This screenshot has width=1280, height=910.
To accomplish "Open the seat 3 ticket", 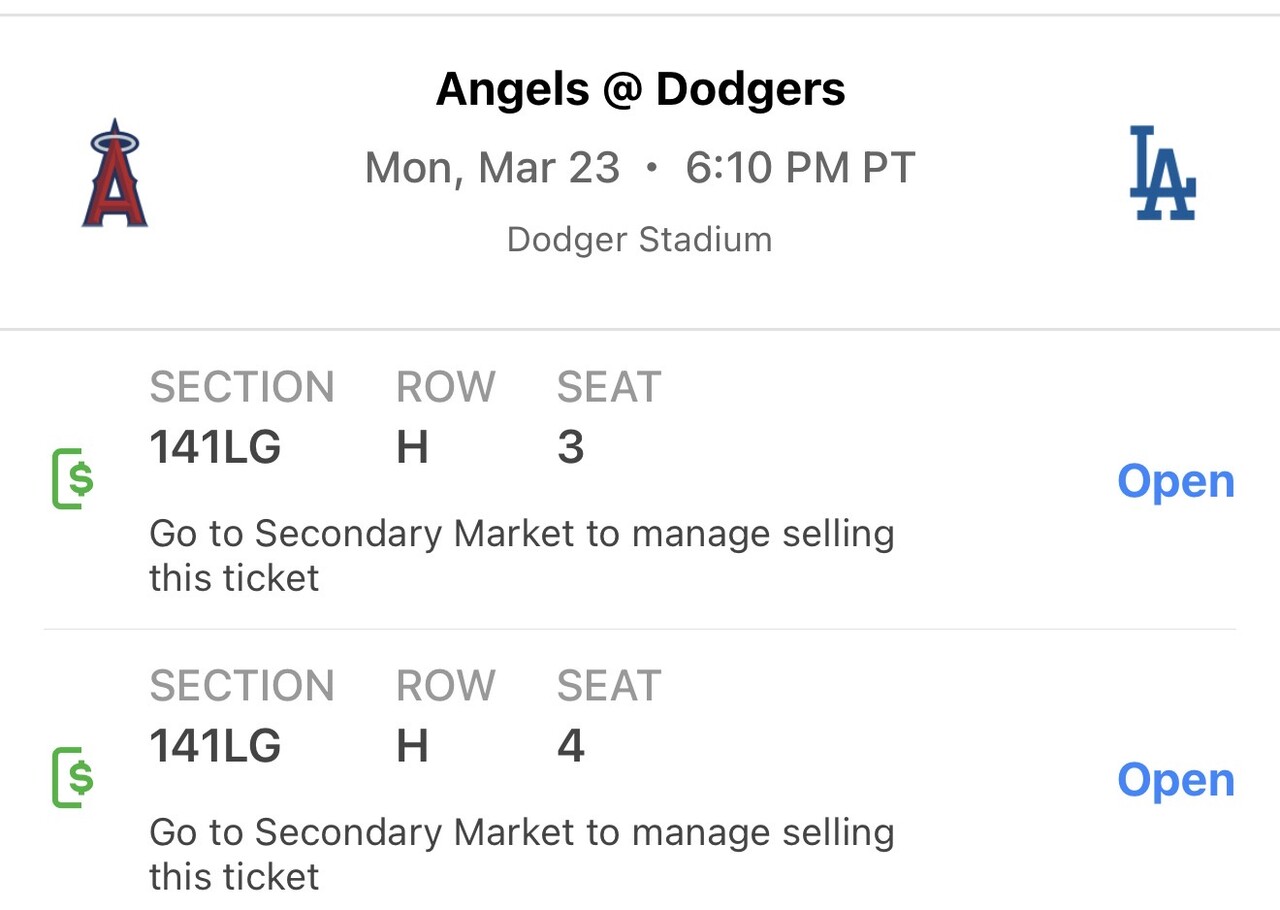I will tap(1175, 482).
